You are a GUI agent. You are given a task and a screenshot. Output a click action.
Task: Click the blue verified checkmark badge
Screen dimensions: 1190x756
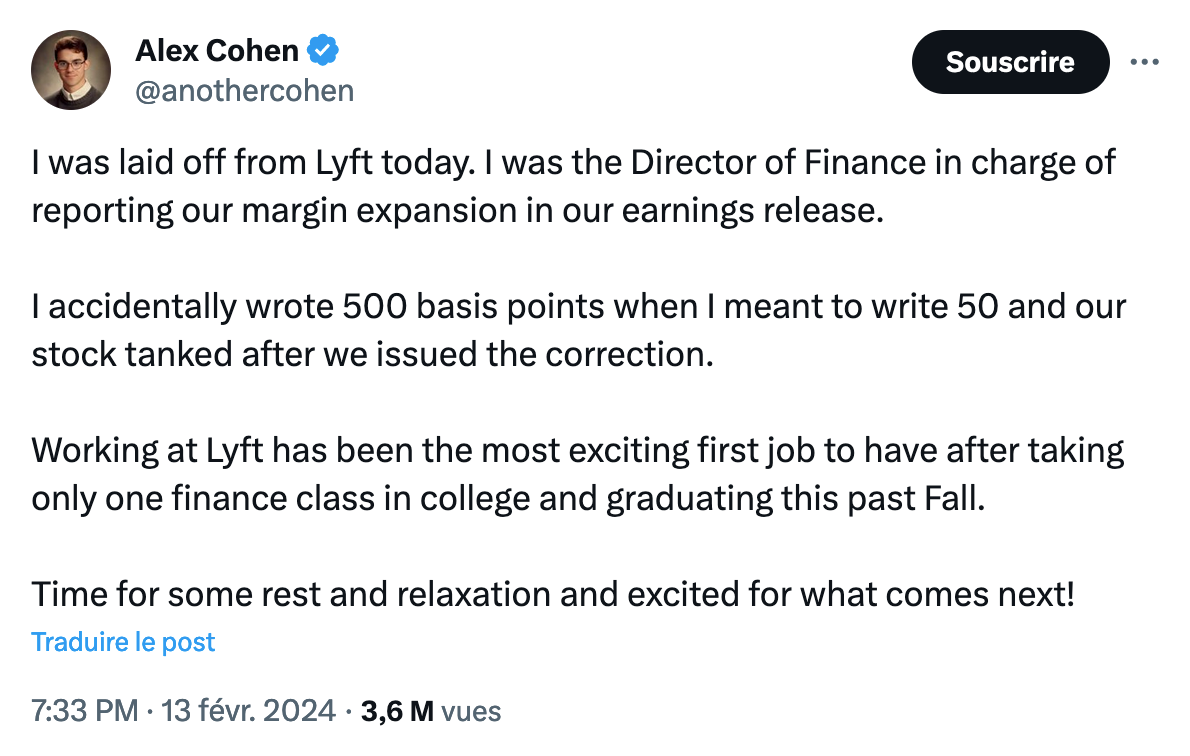click(x=323, y=50)
